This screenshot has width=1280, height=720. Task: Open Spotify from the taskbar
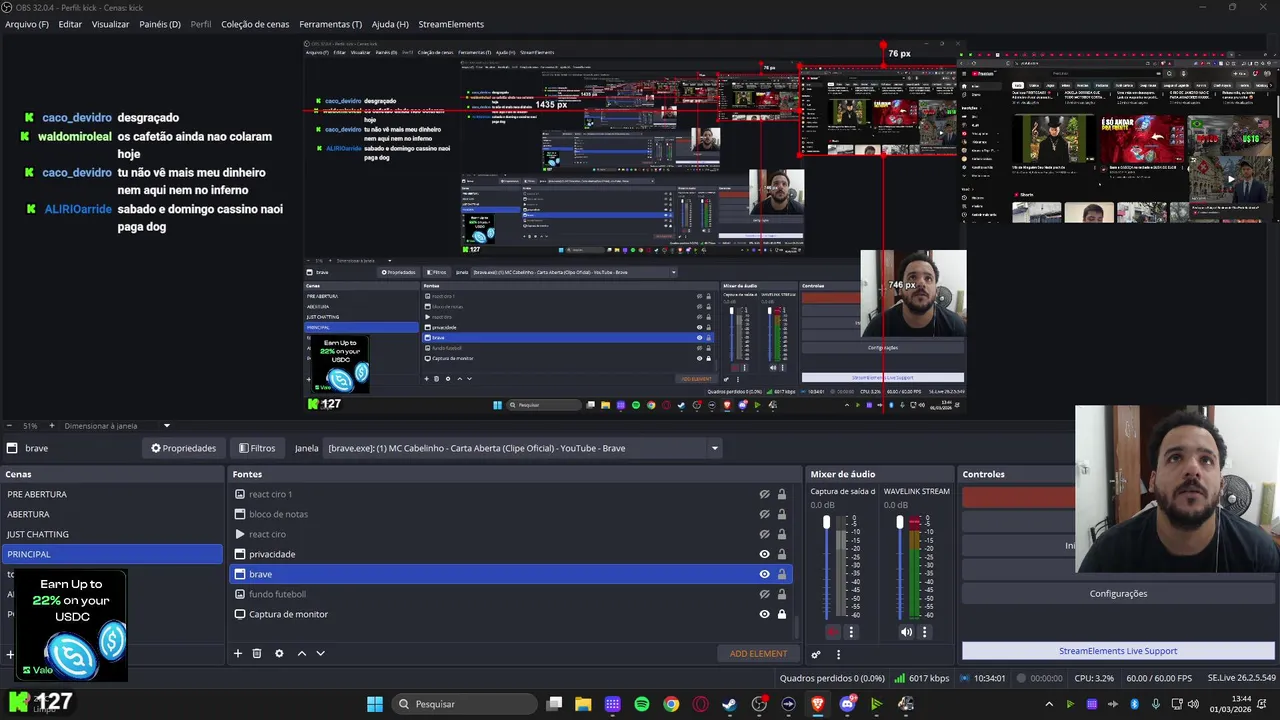click(642, 704)
